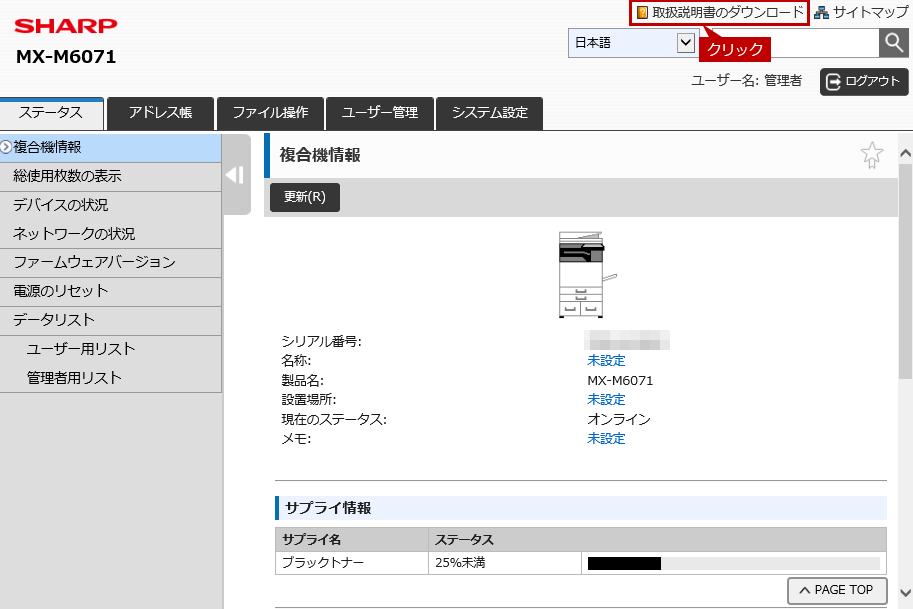
Task: Click the オンライン status value
Action: coord(619,419)
